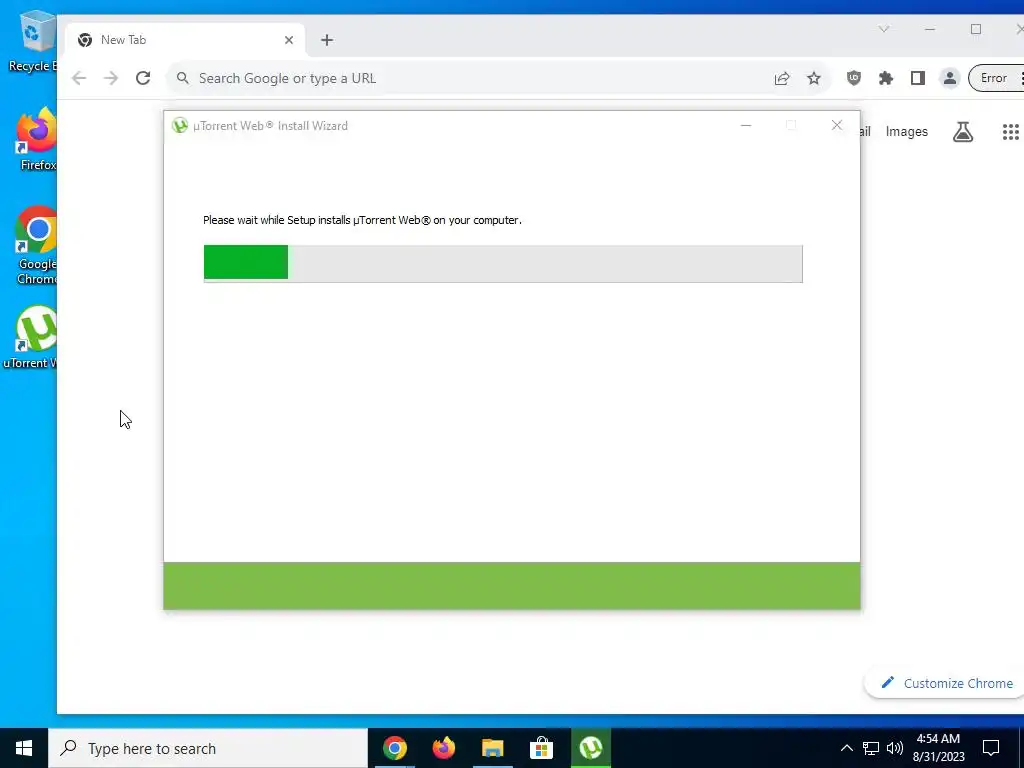Viewport: 1024px width, 768px height.
Task: Click the Chrome reload page button
Action: coord(143,78)
